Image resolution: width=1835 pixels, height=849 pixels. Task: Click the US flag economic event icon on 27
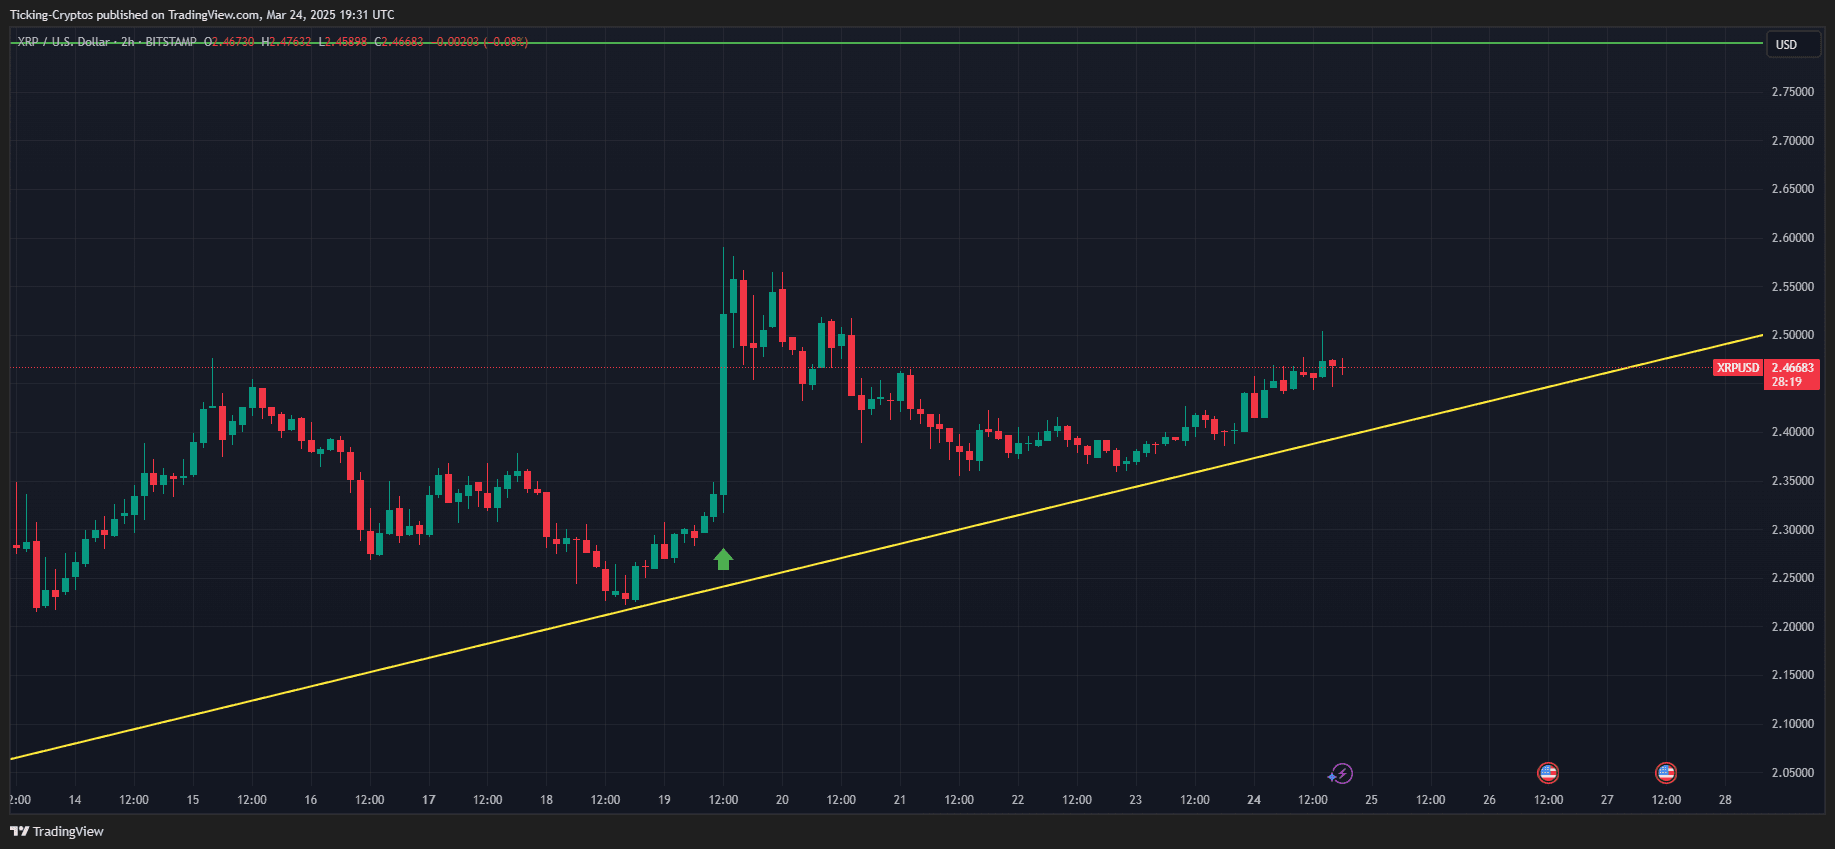tap(1666, 773)
